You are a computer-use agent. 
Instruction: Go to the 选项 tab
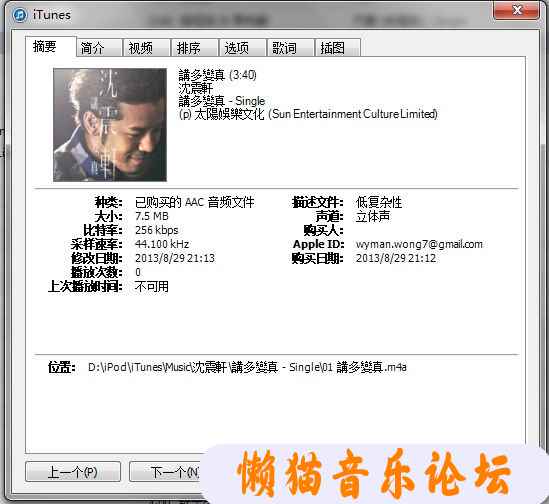[x=243, y=48]
